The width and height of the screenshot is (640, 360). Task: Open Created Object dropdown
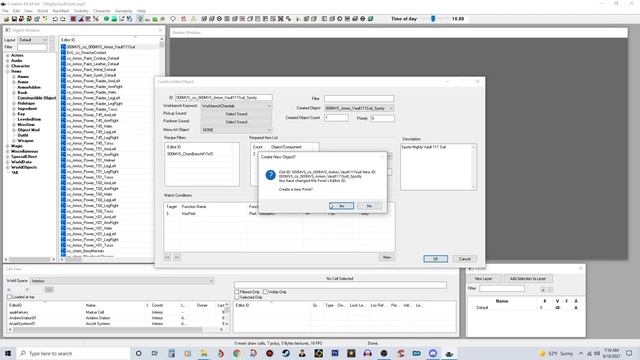tap(359, 108)
